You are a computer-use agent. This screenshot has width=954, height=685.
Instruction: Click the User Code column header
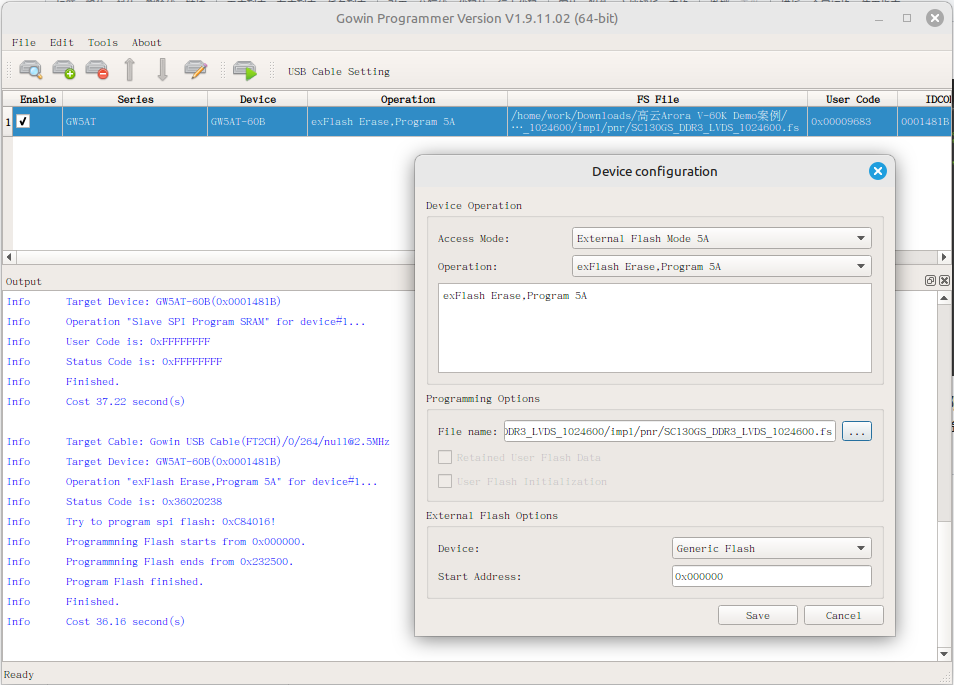[x=852, y=99]
